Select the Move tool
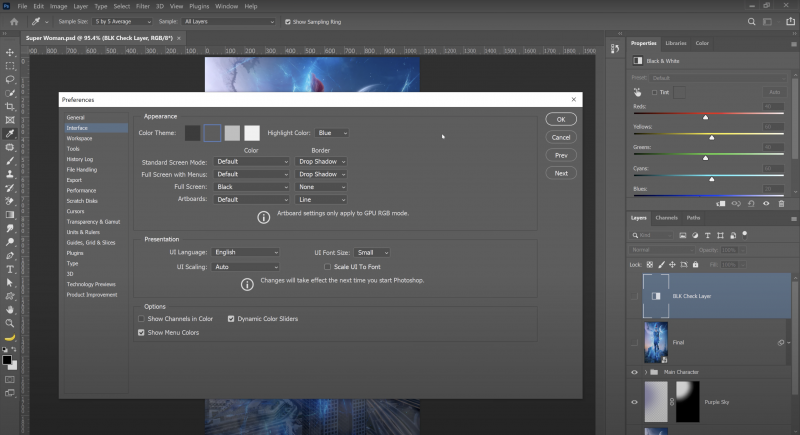The height and width of the screenshot is (435, 800). pyautogui.click(x=10, y=53)
